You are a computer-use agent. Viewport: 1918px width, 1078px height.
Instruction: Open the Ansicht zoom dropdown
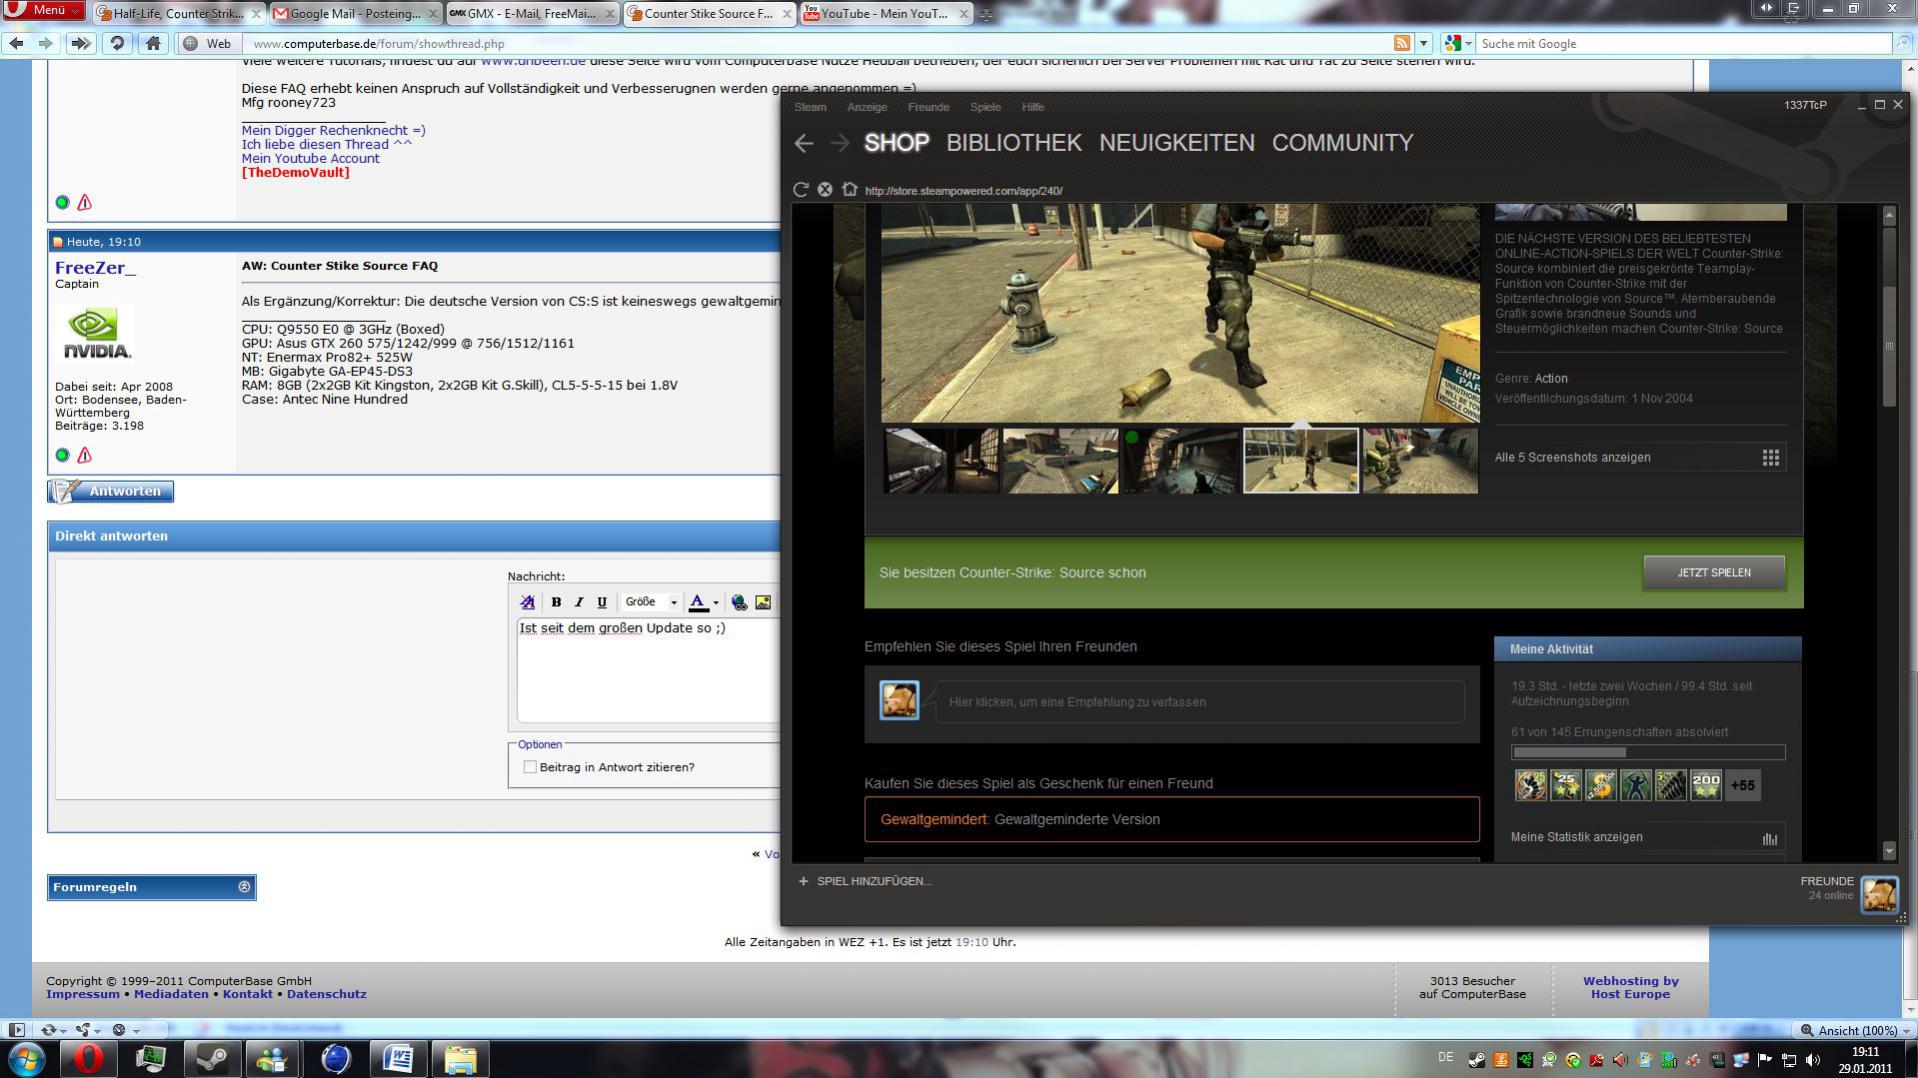coord(1857,1030)
